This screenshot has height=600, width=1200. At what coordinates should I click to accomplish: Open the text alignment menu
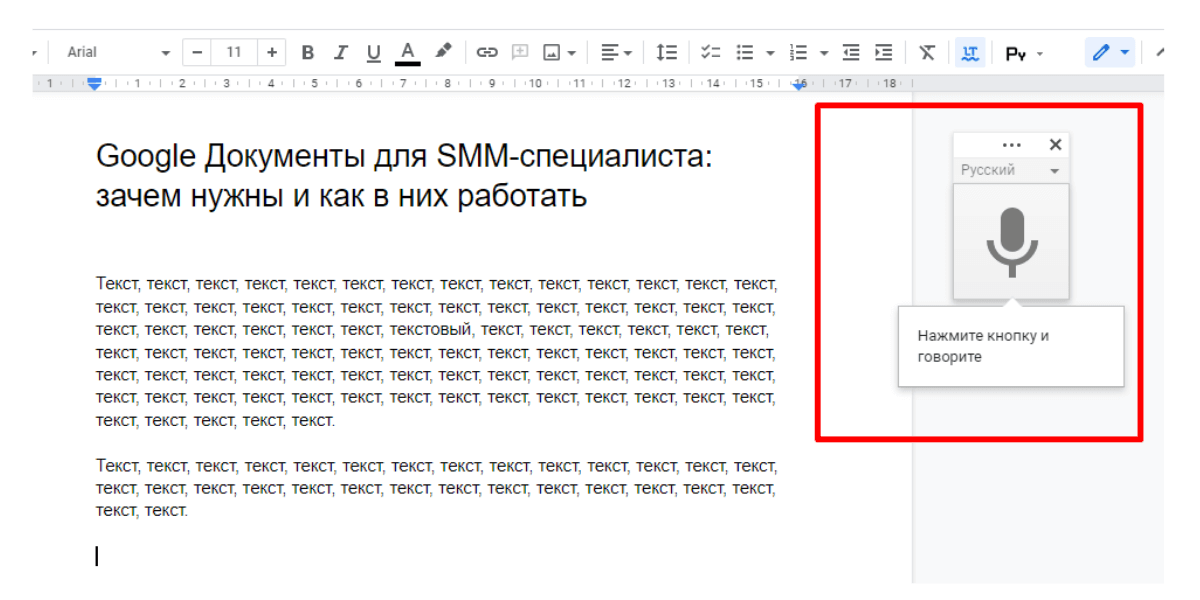tap(615, 53)
